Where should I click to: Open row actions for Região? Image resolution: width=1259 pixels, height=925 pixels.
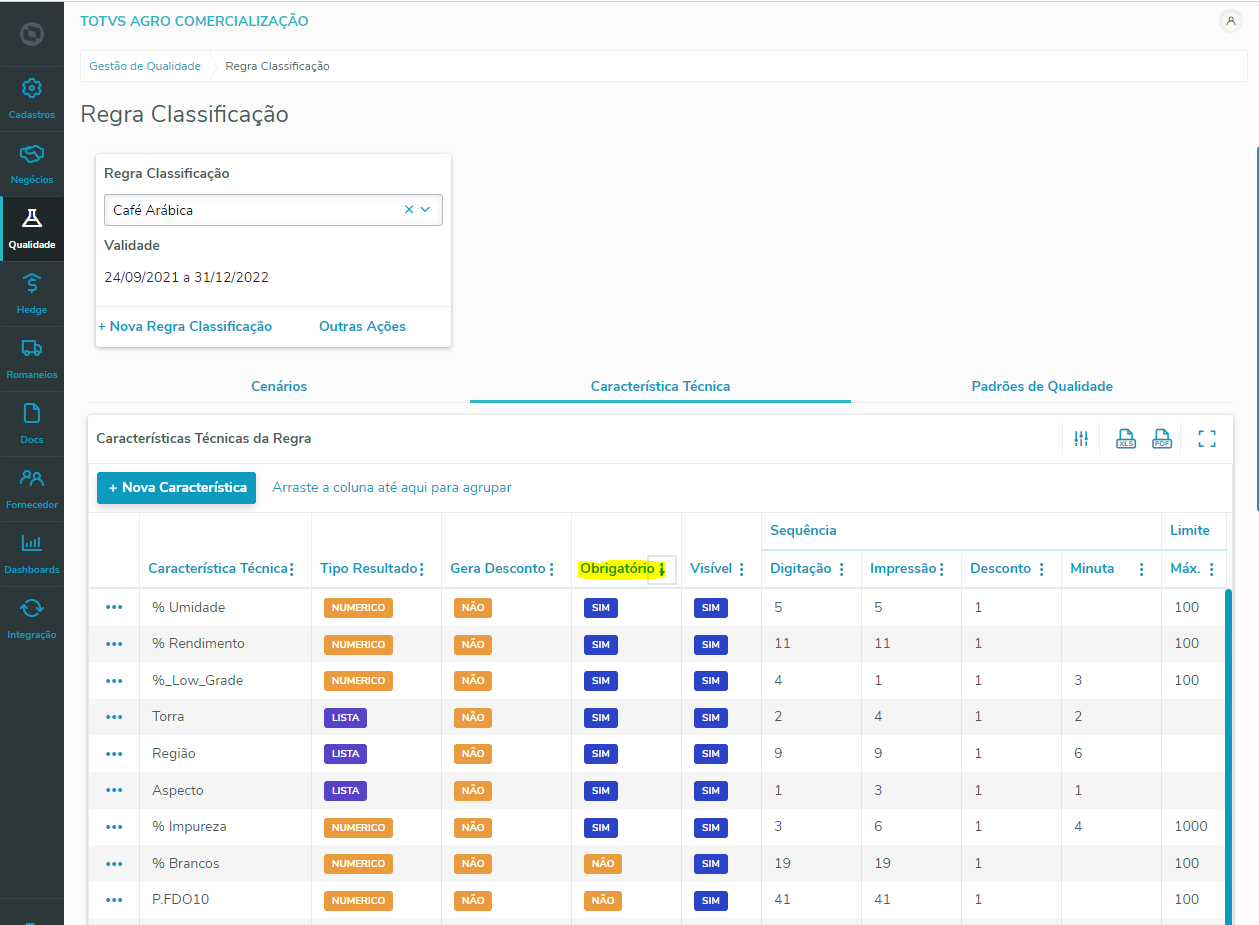(x=114, y=754)
